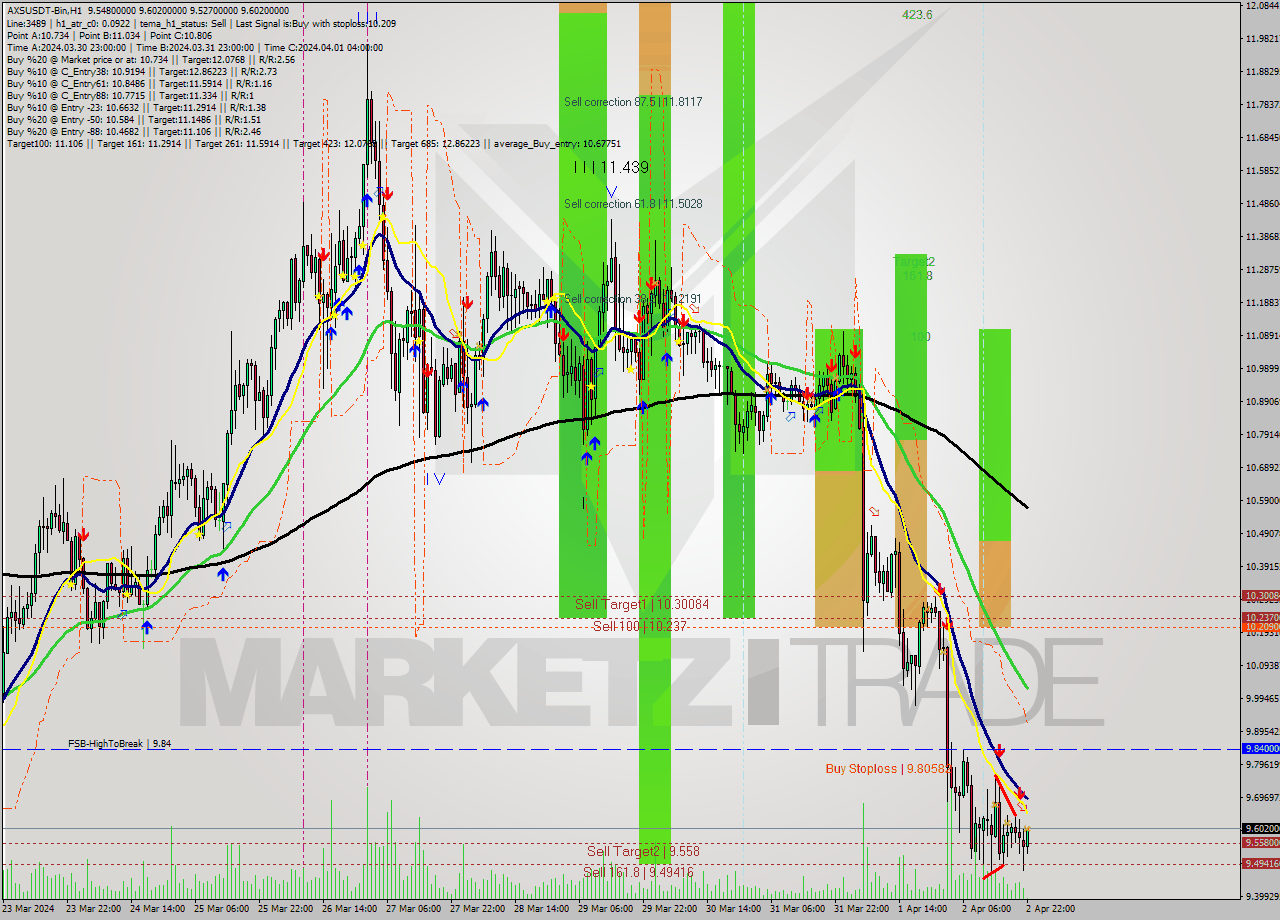Click the 'Sell correction 87.5 | 11.8117' label

[x=633, y=102]
